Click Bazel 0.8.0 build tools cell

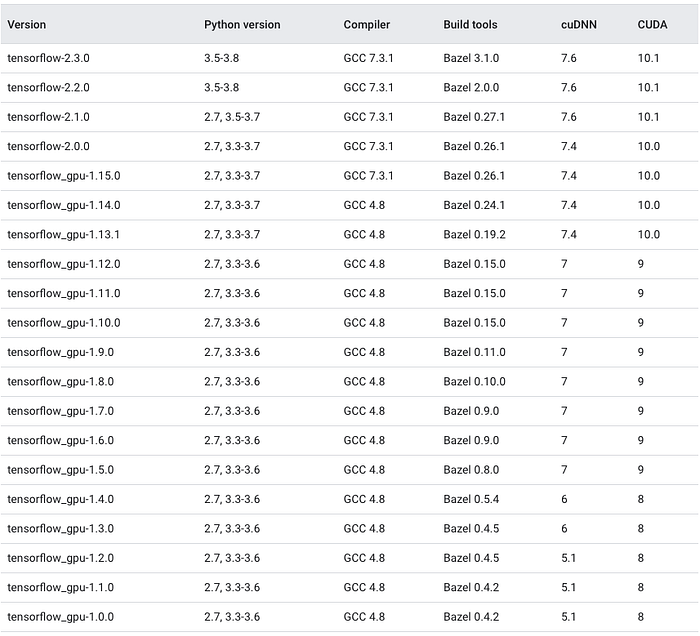471,470
